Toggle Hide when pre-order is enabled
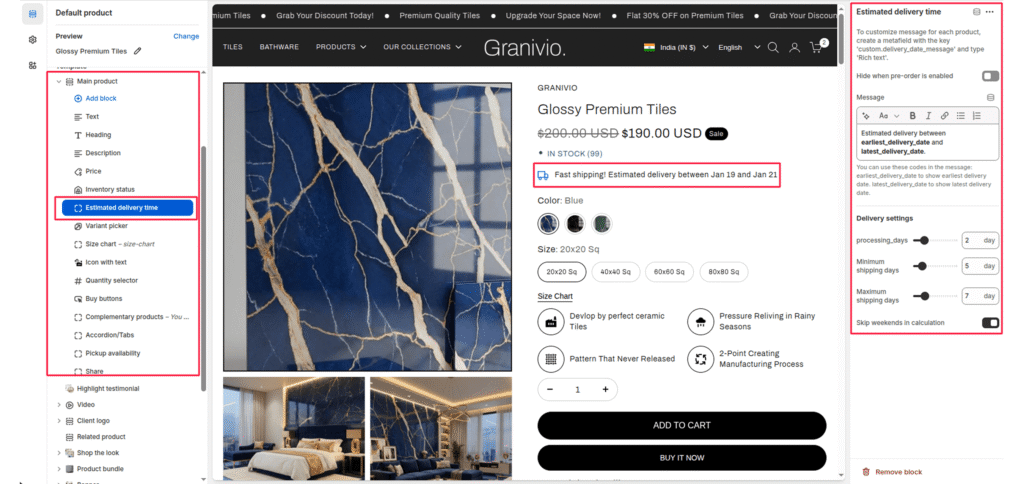Viewport: 1024px width, 484px height. pyautogui.click(x=990, y=76)
